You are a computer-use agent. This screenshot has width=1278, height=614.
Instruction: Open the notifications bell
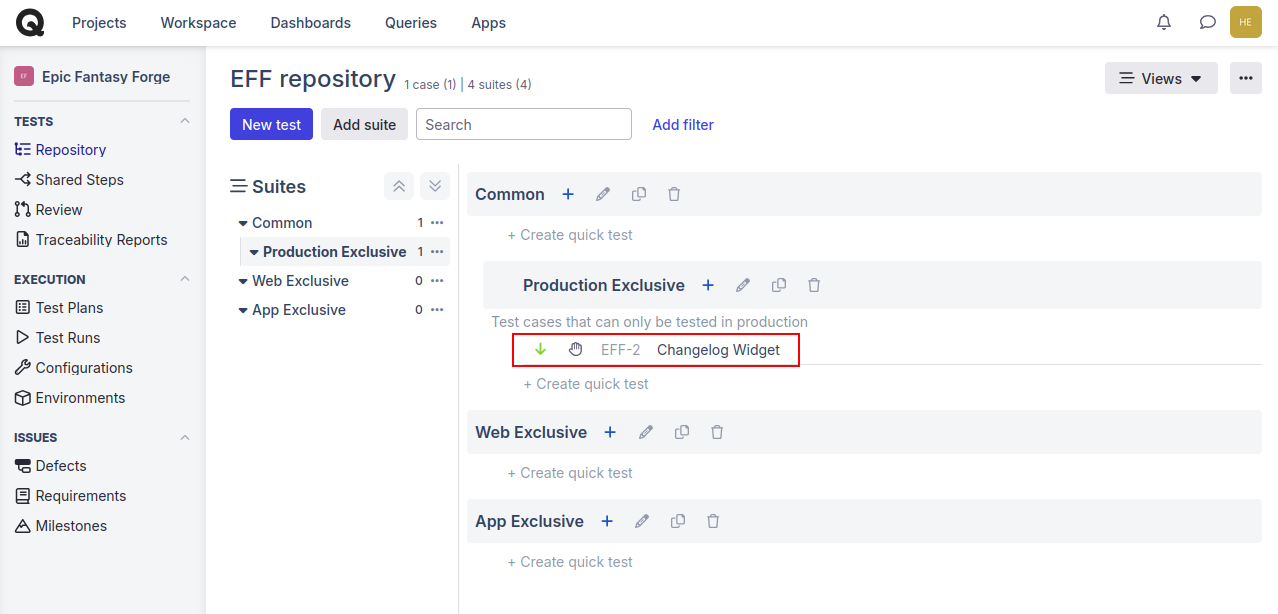click(x=1164, y=22)
